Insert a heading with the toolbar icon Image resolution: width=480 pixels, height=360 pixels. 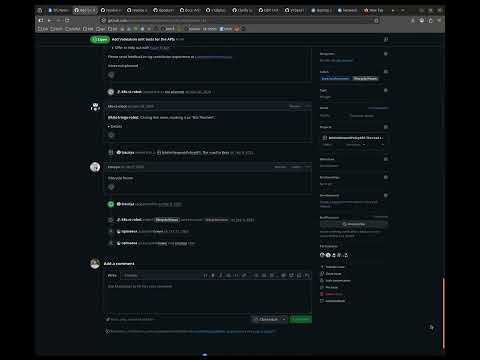coord(205,275)
